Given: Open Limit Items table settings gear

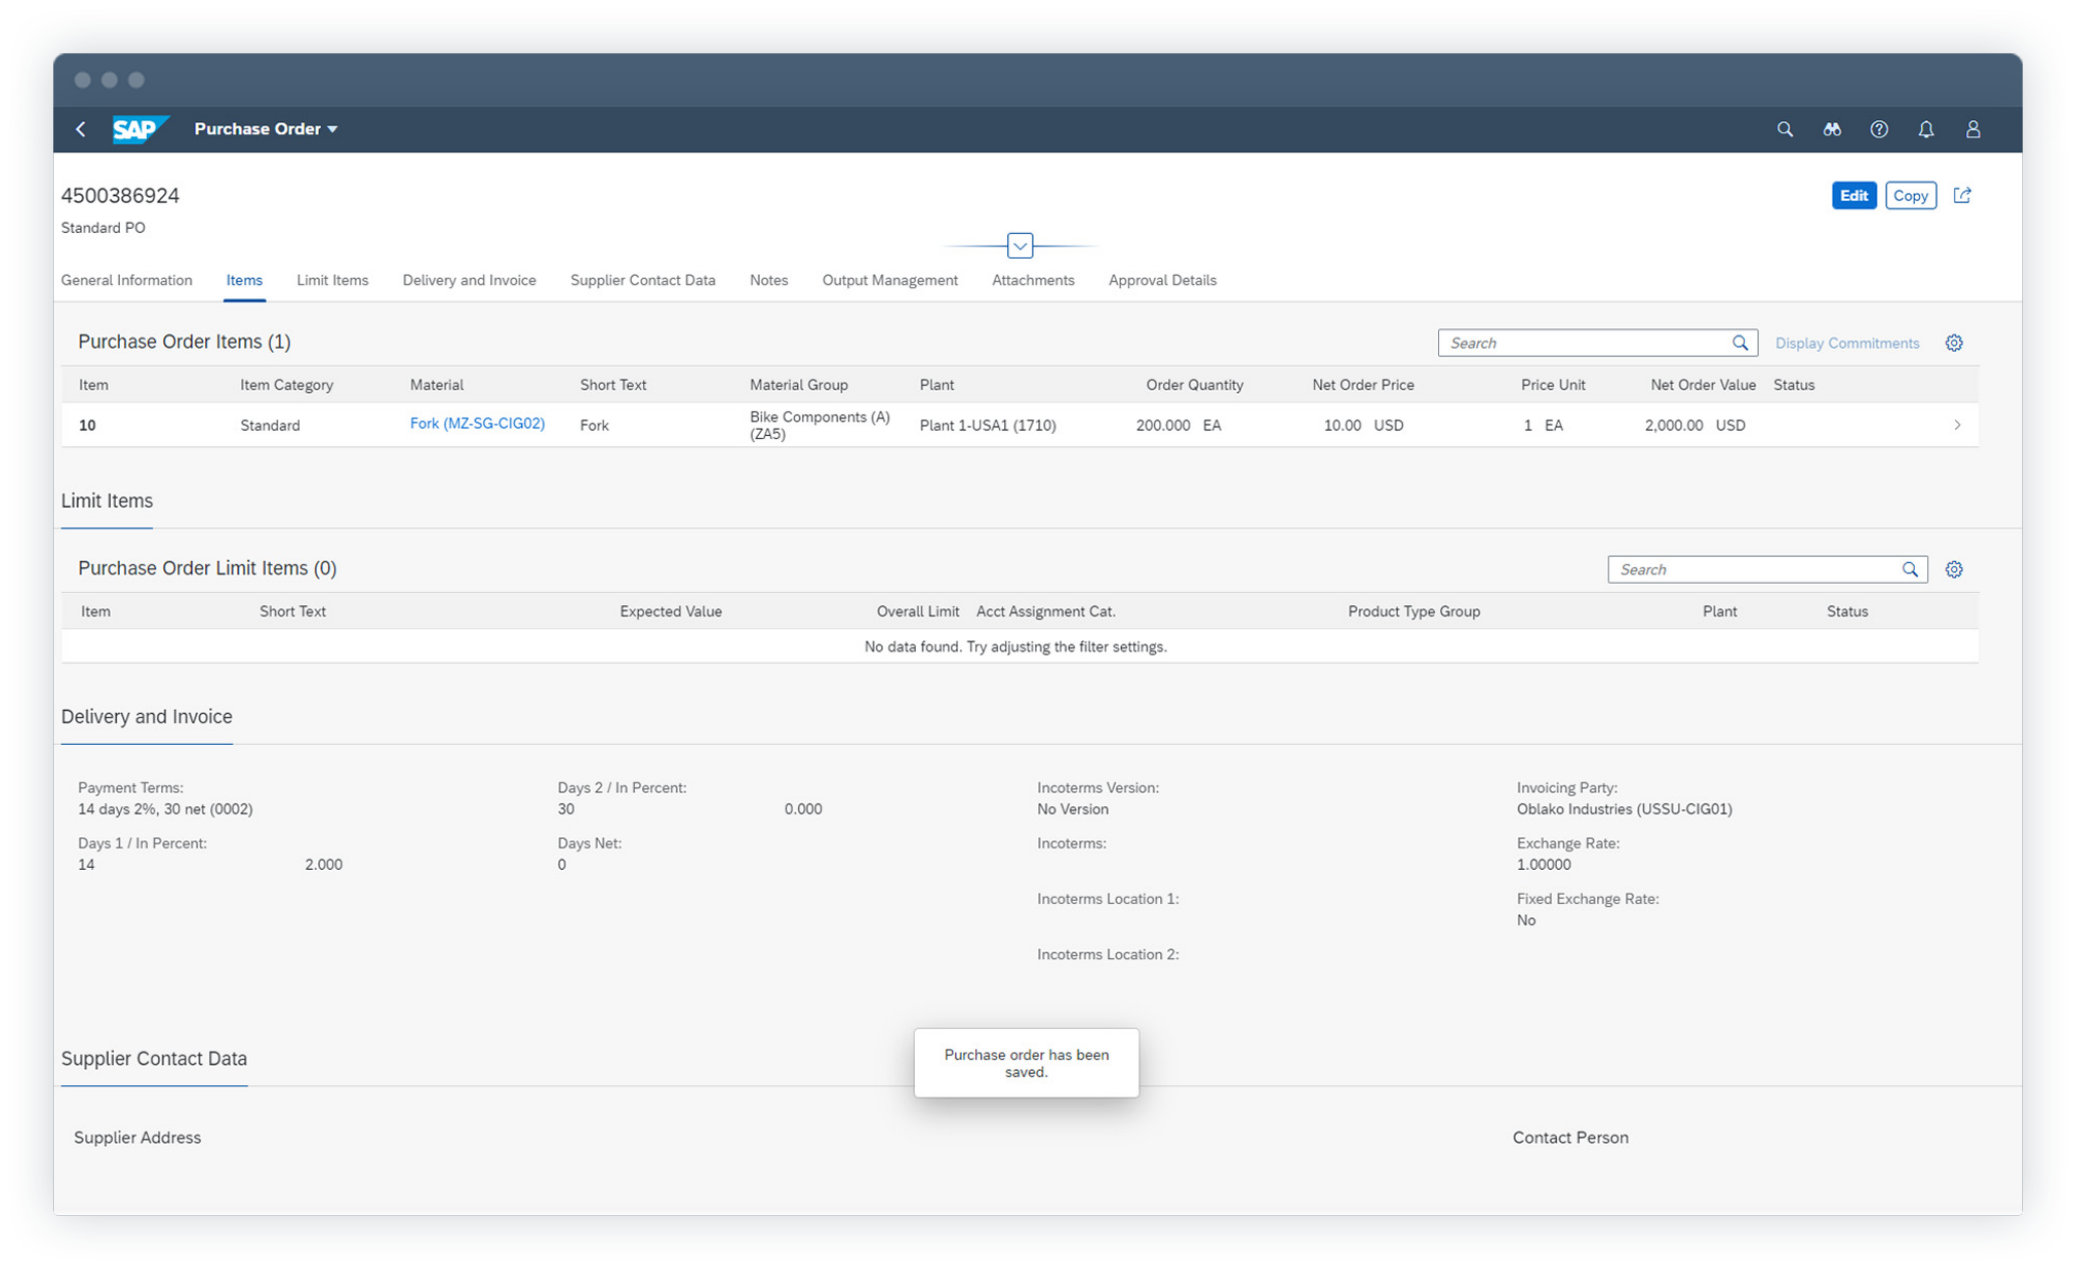Looking at the screenshot, I should click(x=1953, y=569).
